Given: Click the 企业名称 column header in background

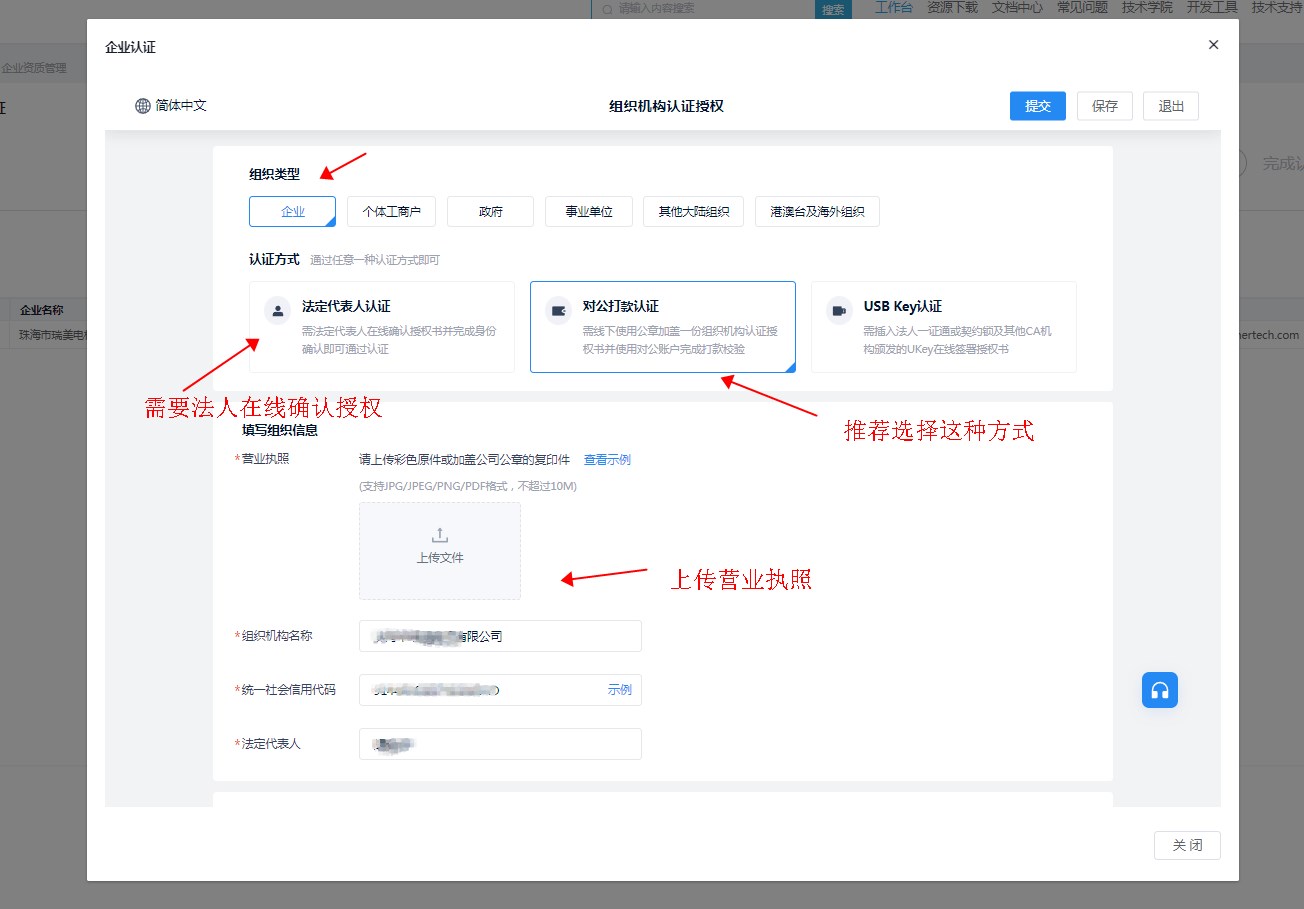Looking at the screenshot, I should (42, 310).
